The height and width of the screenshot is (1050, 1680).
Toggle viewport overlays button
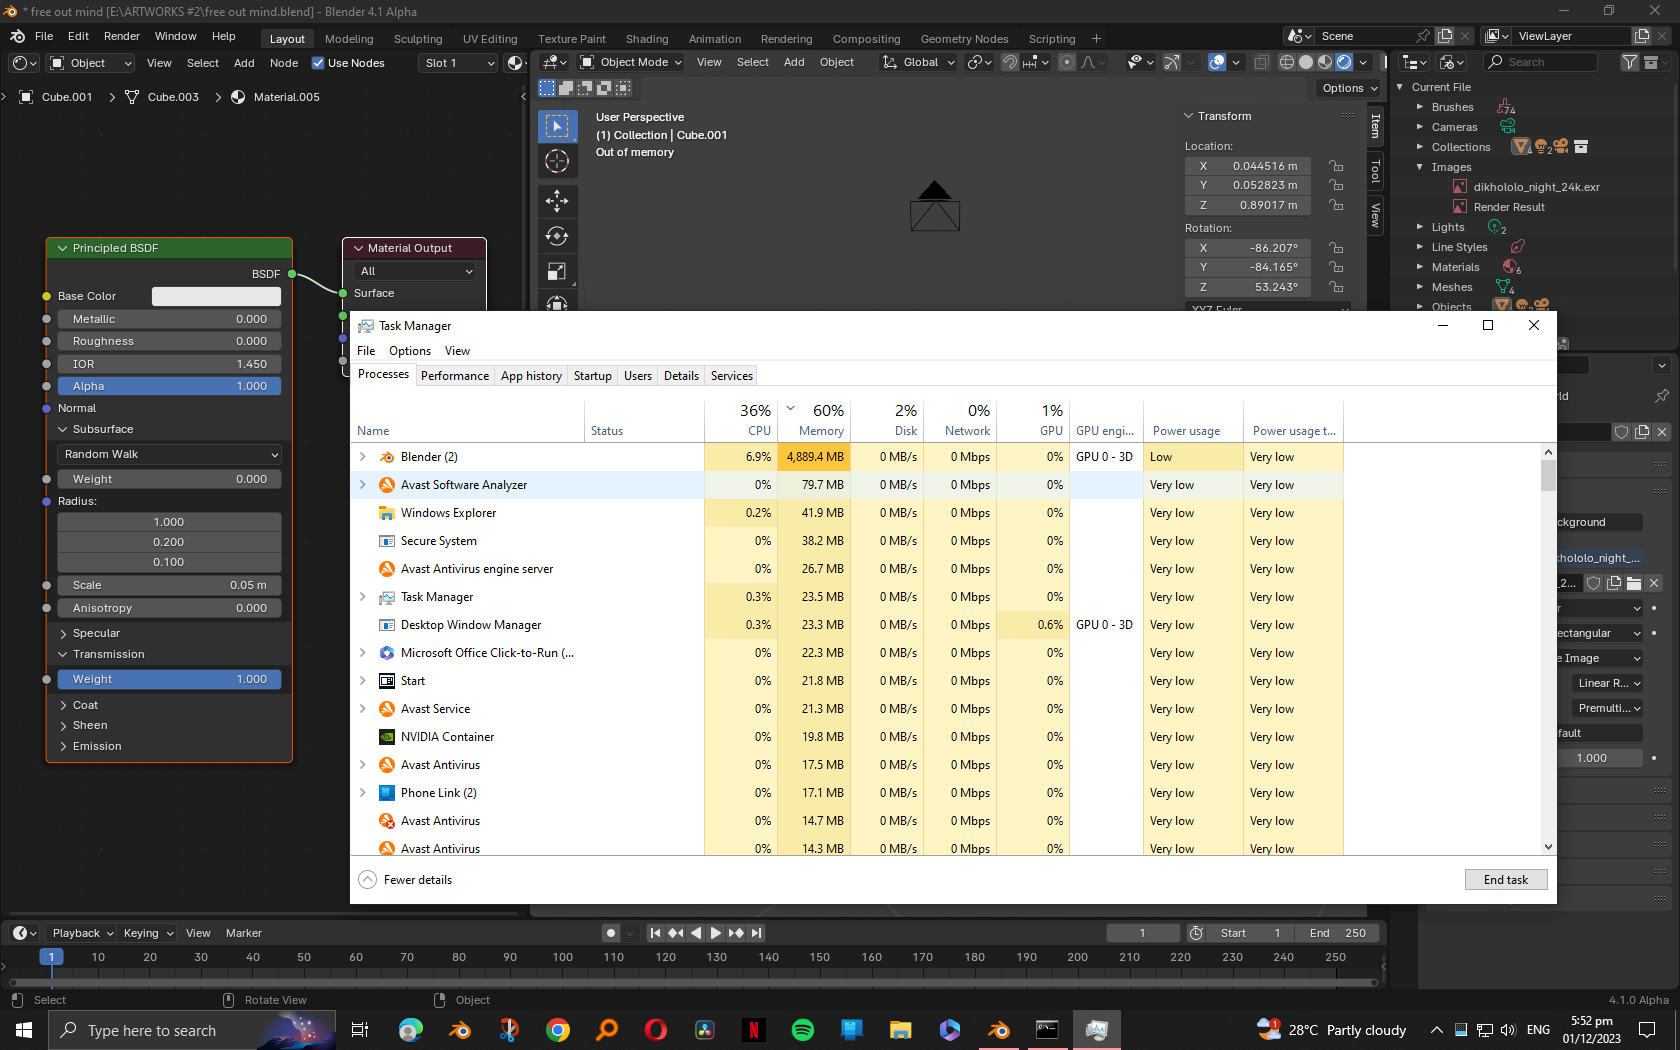tap(1217, 62)
